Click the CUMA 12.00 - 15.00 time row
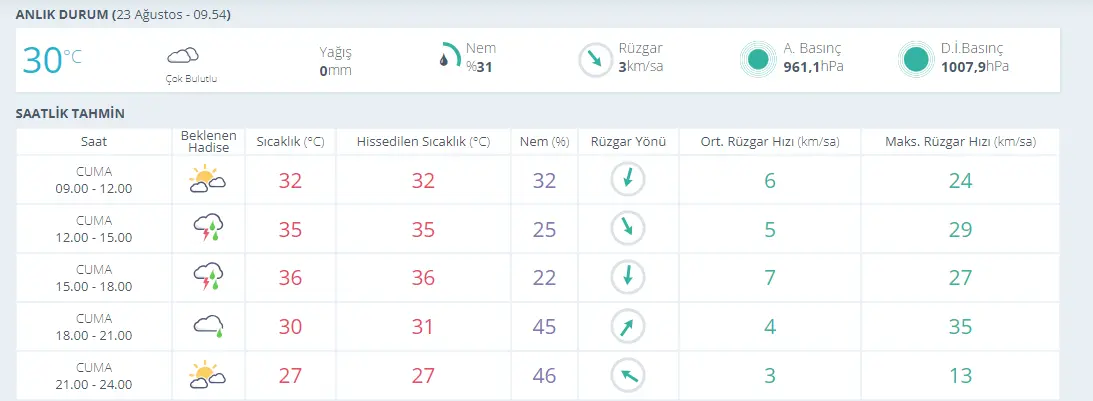The height and width of the screenshot is (401, 1093). pyautogui.click(x=94, y=229)
